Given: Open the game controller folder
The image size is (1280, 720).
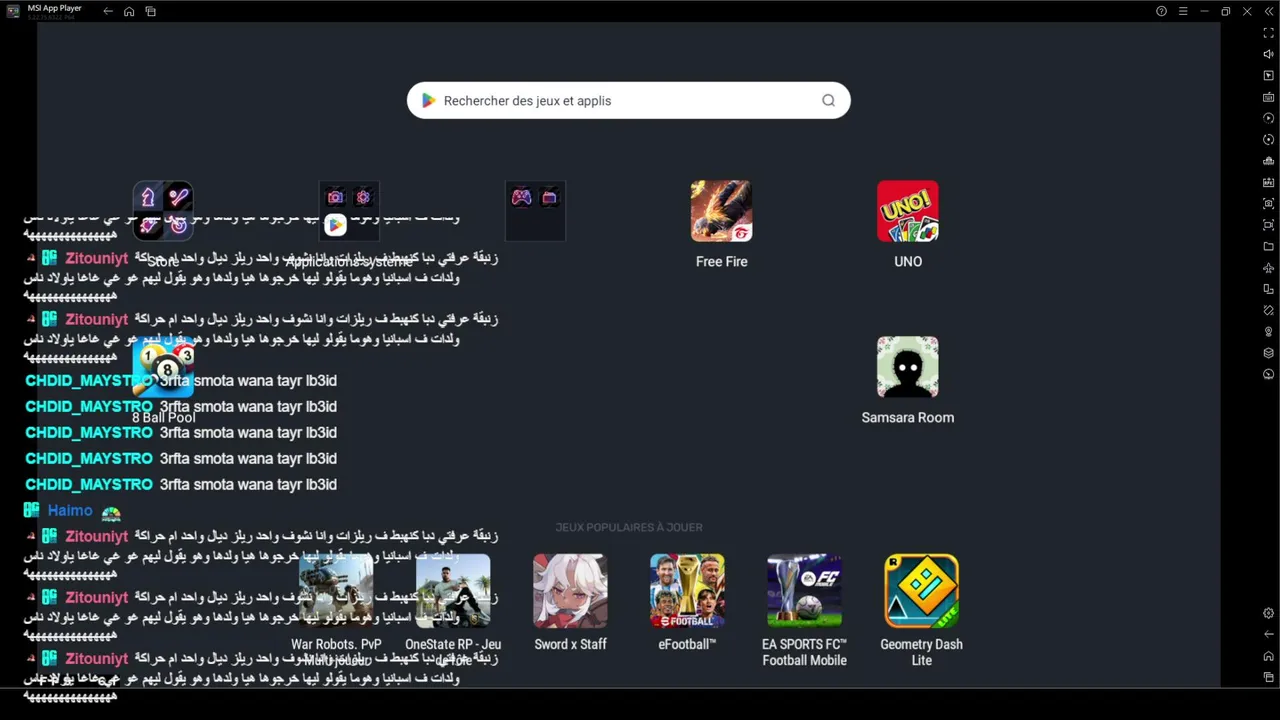Looking at the screenshot, I should [535, 211].
